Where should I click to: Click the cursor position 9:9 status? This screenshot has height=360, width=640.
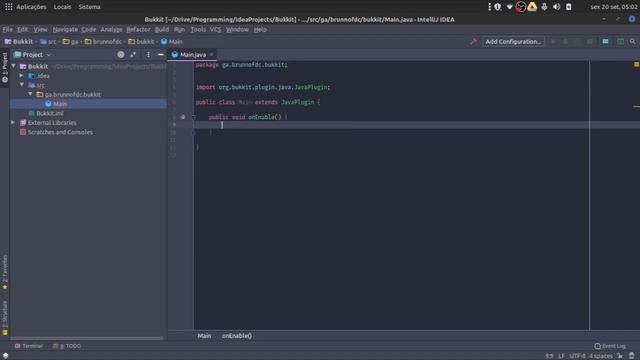(549, 356)
